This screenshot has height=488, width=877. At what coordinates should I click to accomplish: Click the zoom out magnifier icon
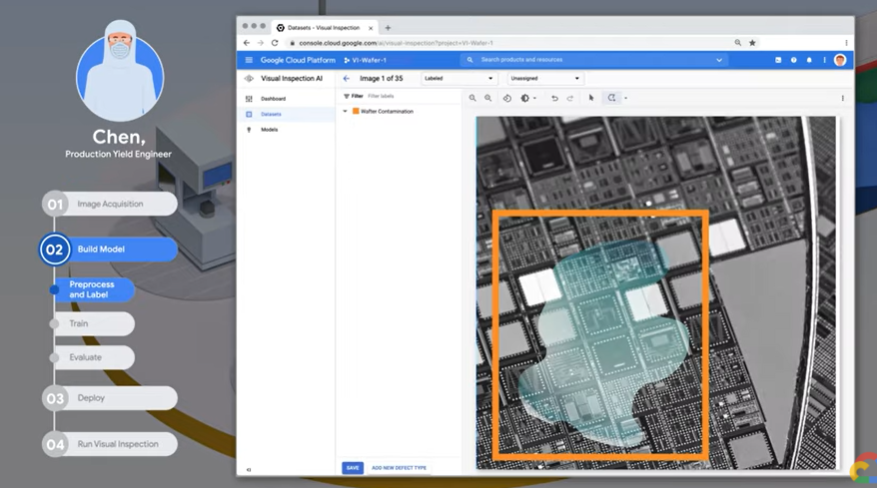(488, 98)
